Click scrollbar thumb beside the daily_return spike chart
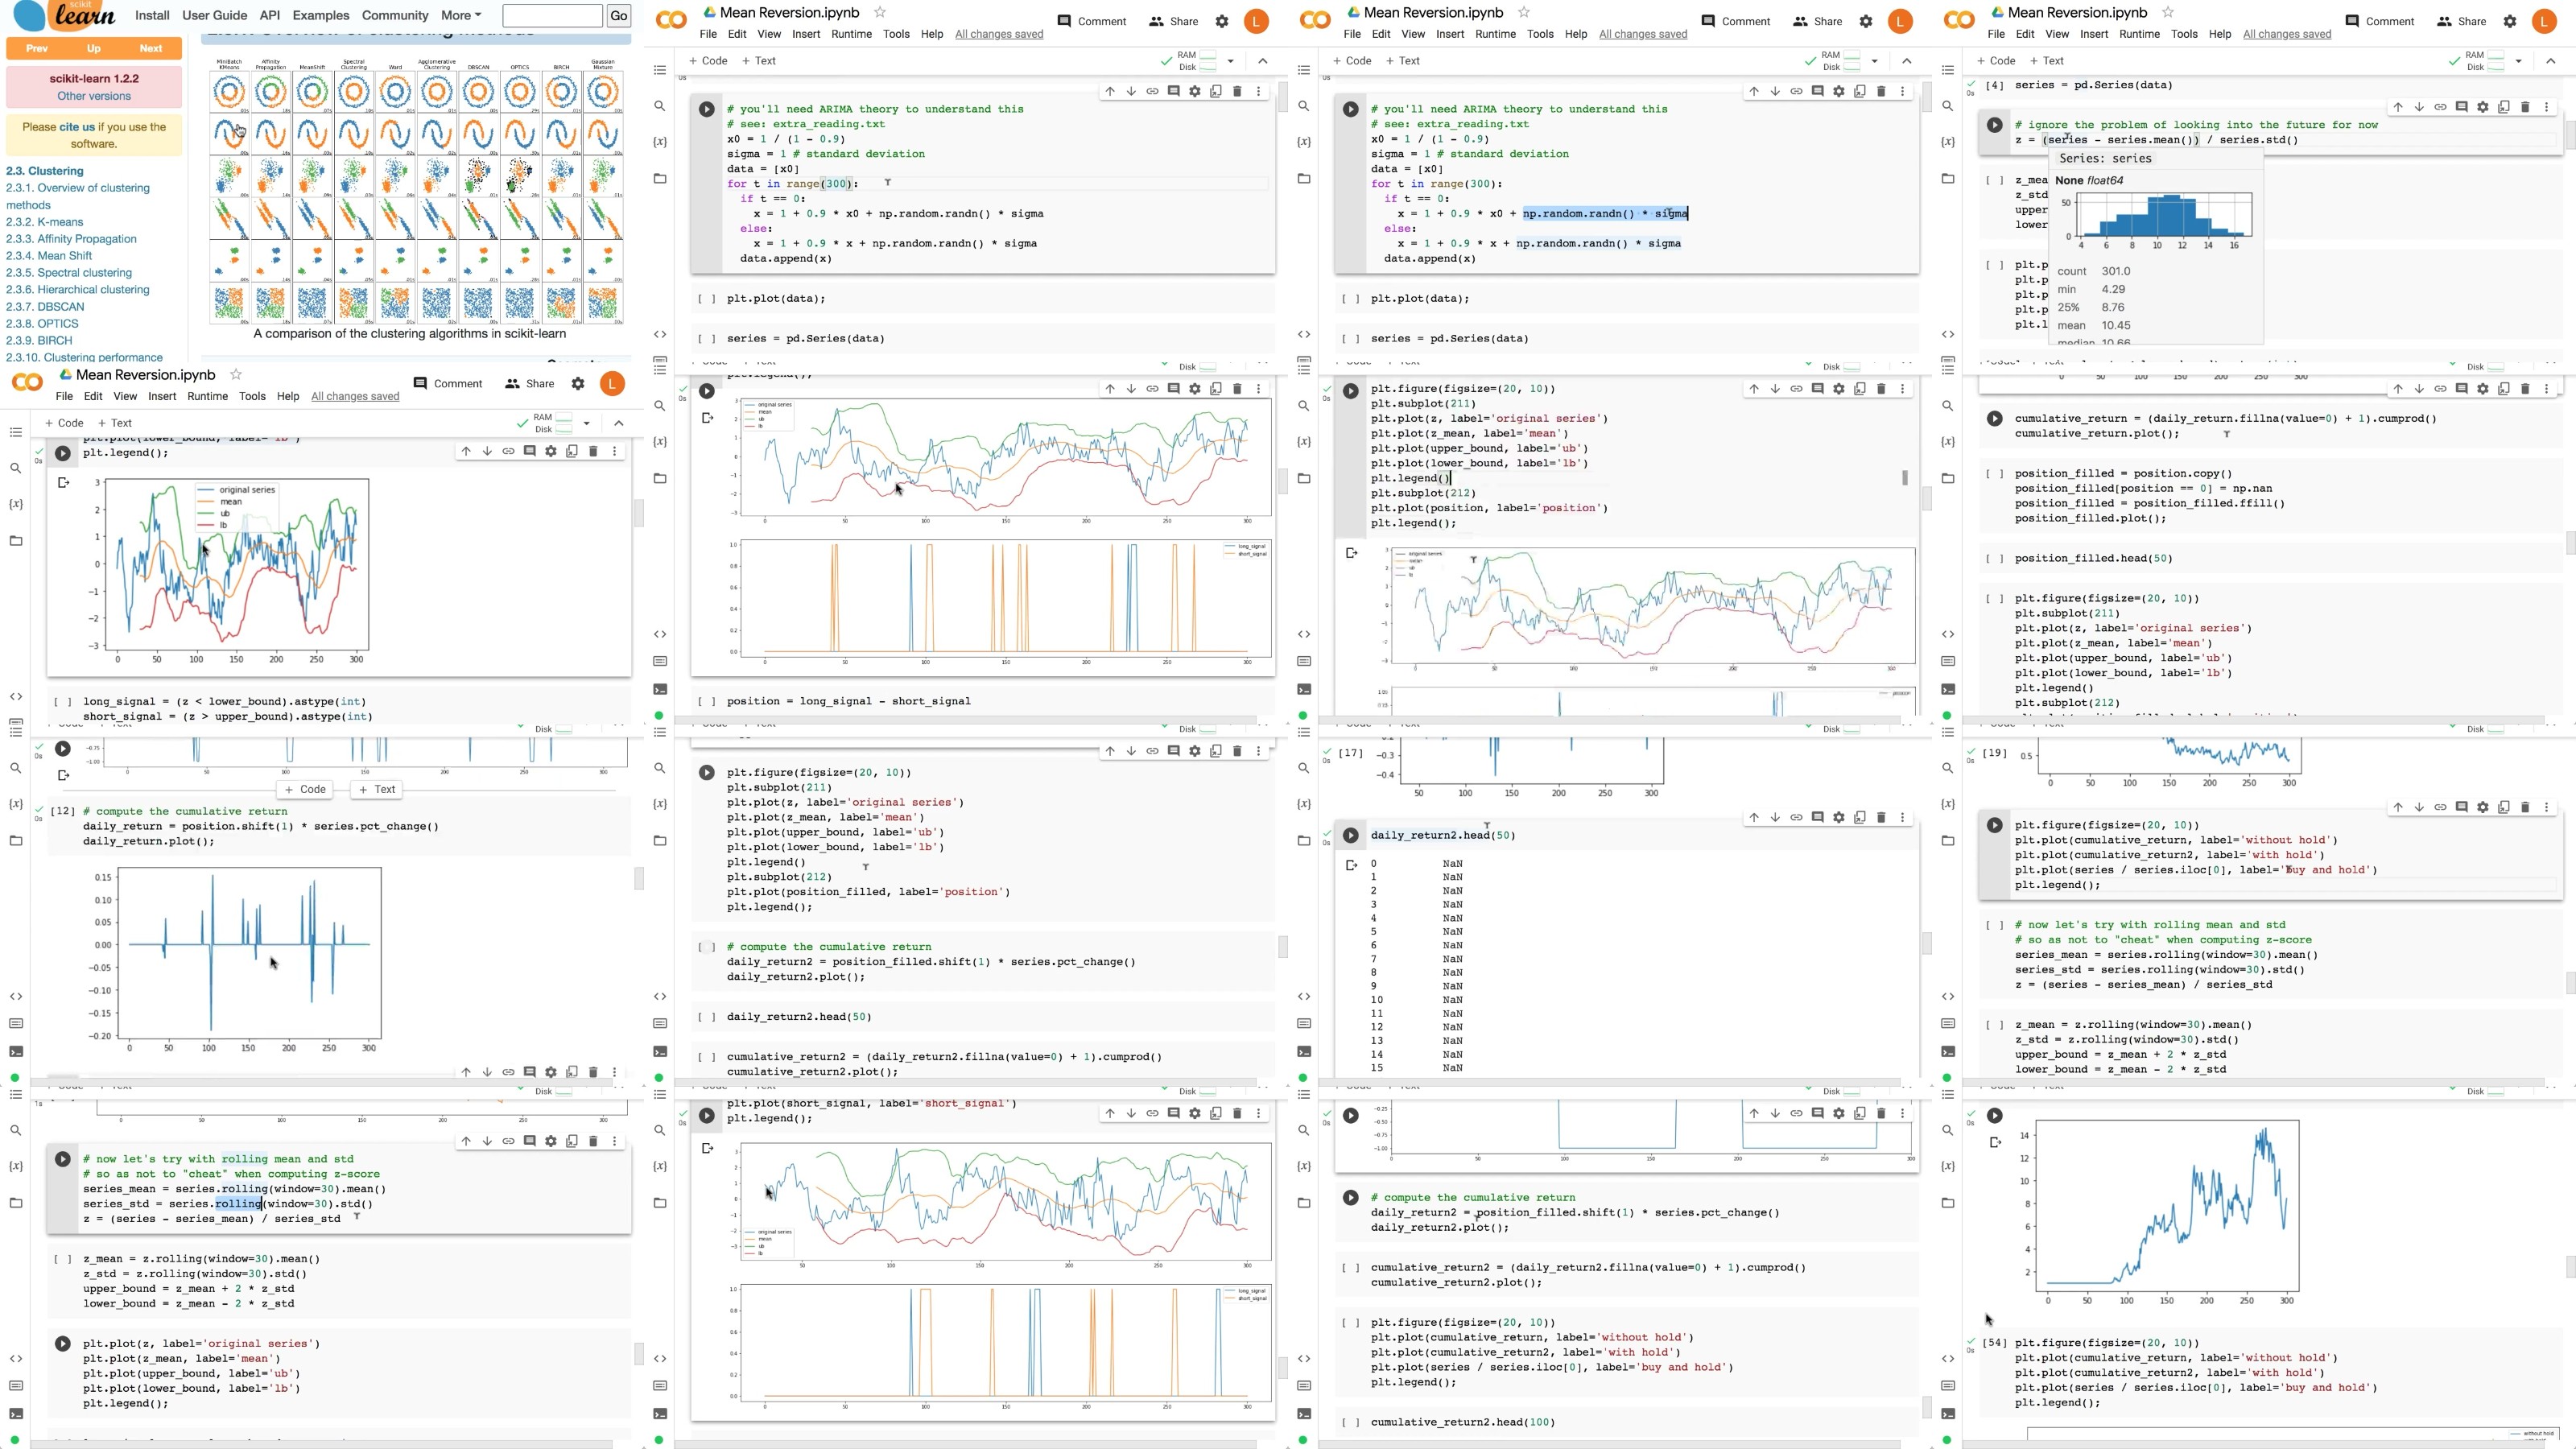This screenshot has height=1449, width=2576. pyautogui.click(x=638, y=879)
